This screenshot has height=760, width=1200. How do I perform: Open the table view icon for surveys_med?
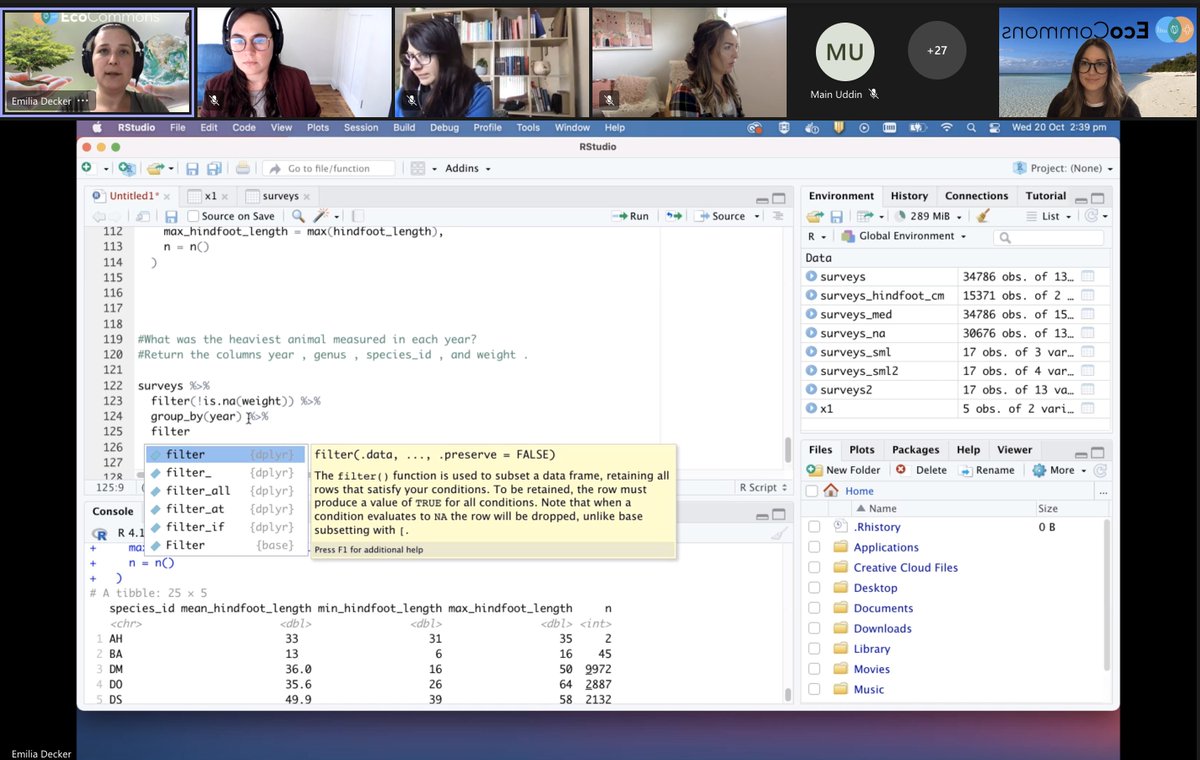(x=1087, y=314)
